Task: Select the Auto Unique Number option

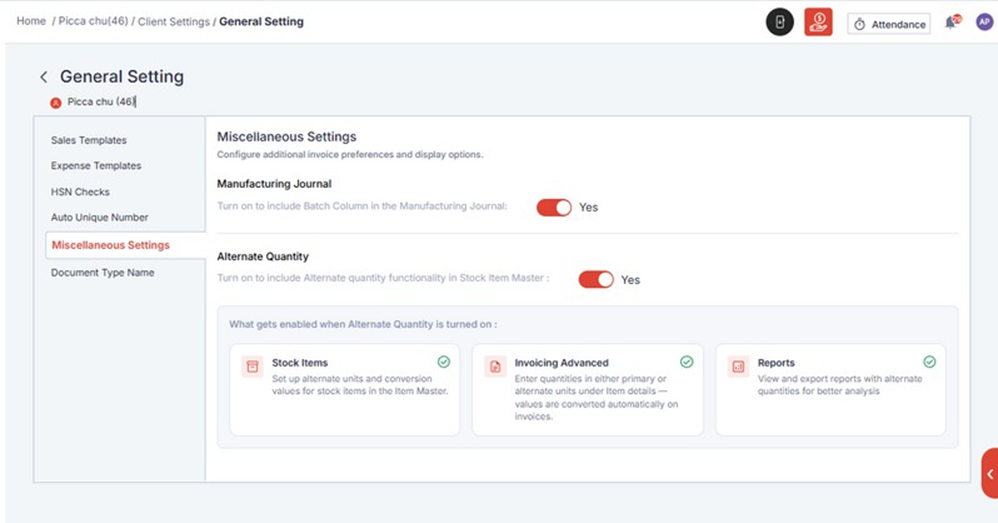Action: (x=99, y=217)
